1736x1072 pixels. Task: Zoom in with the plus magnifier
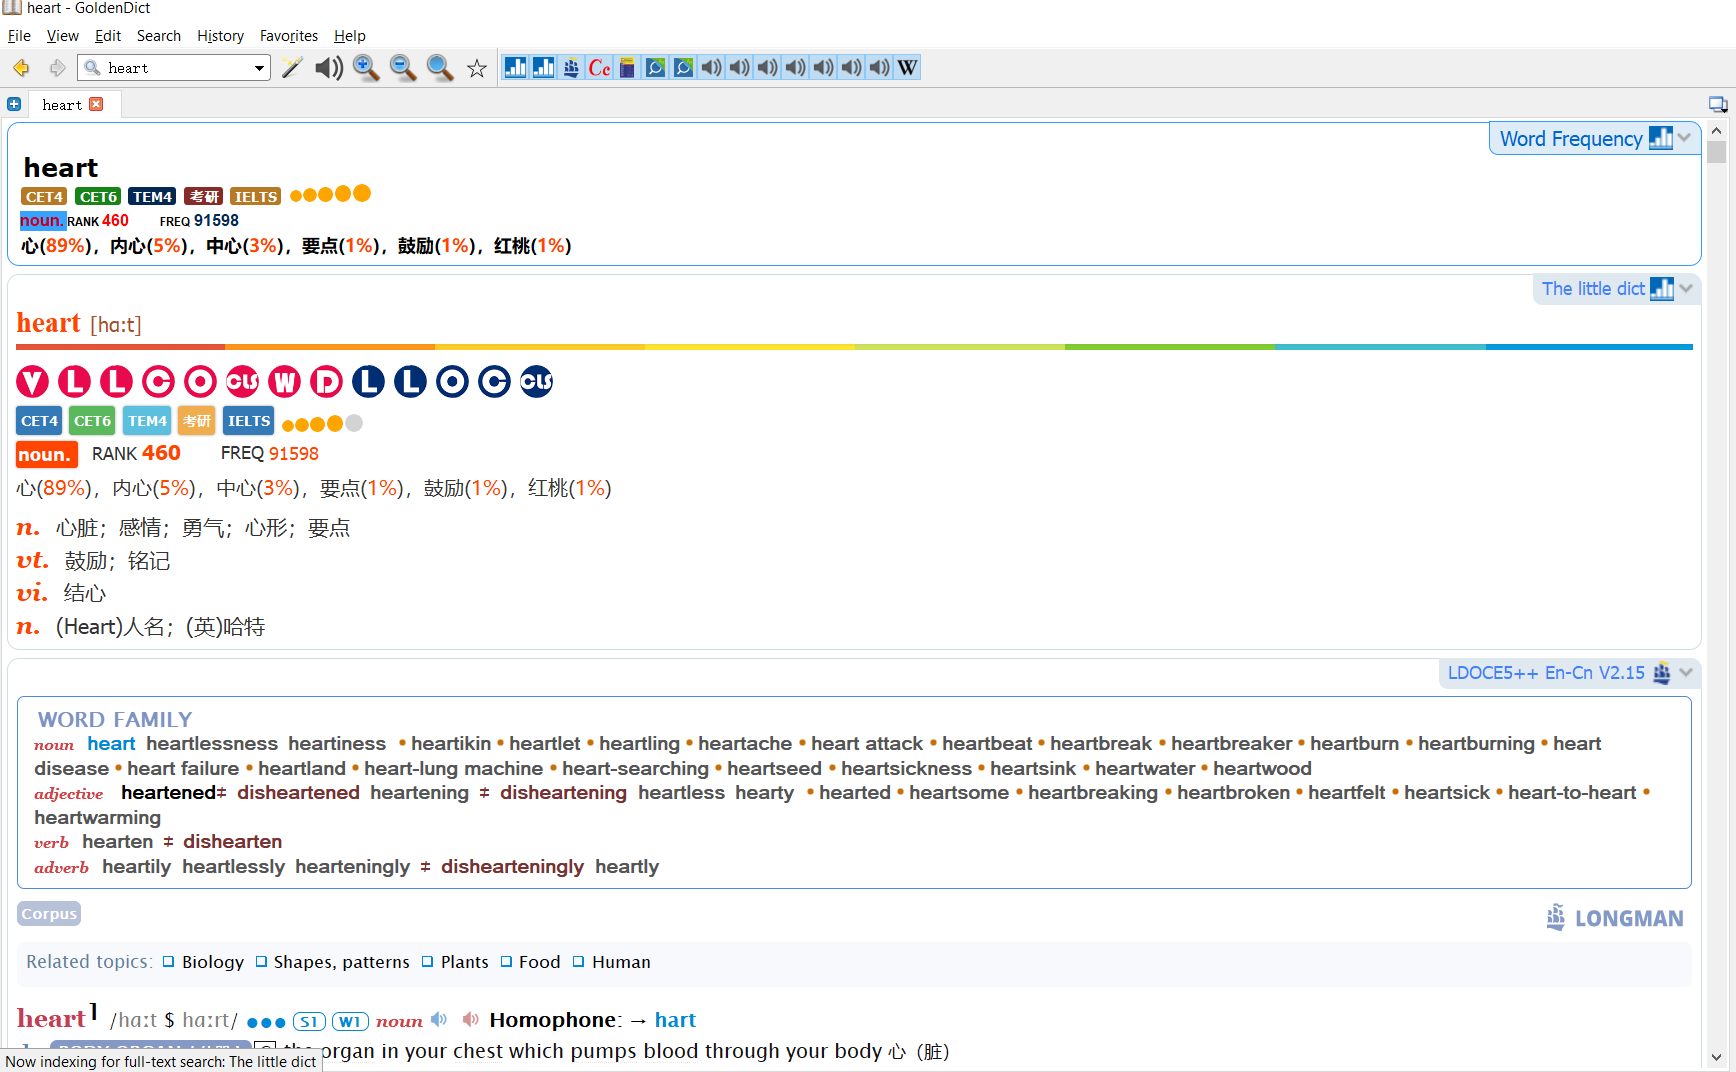[366, 68]
